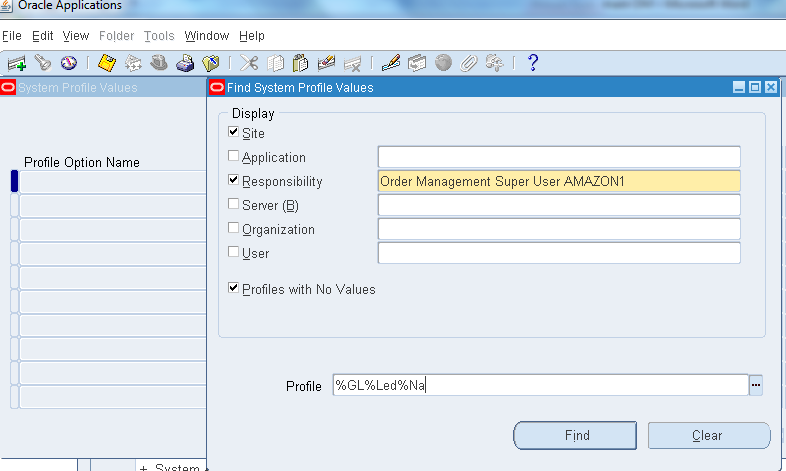
Task: Click the Profile Option Name column header
Action: (82, 162)
